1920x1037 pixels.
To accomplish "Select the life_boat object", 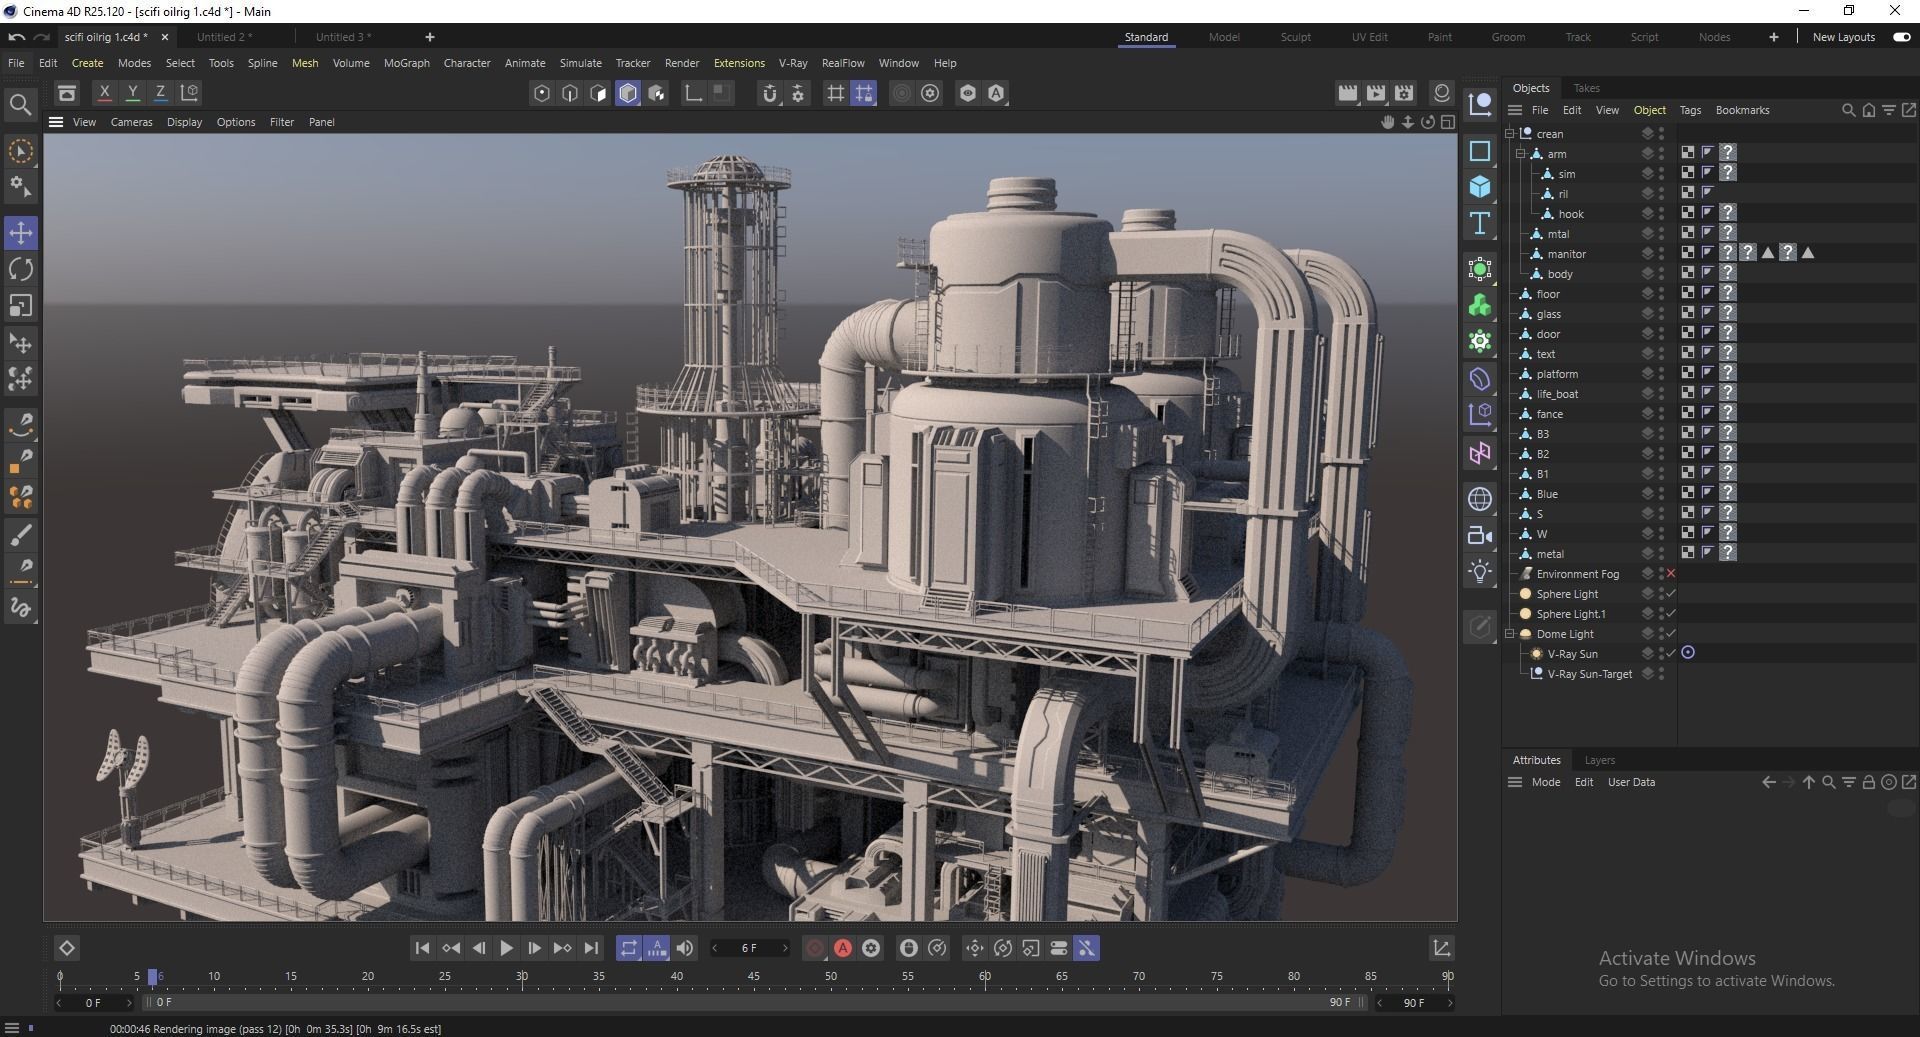I will click(x=1557, y=394).
